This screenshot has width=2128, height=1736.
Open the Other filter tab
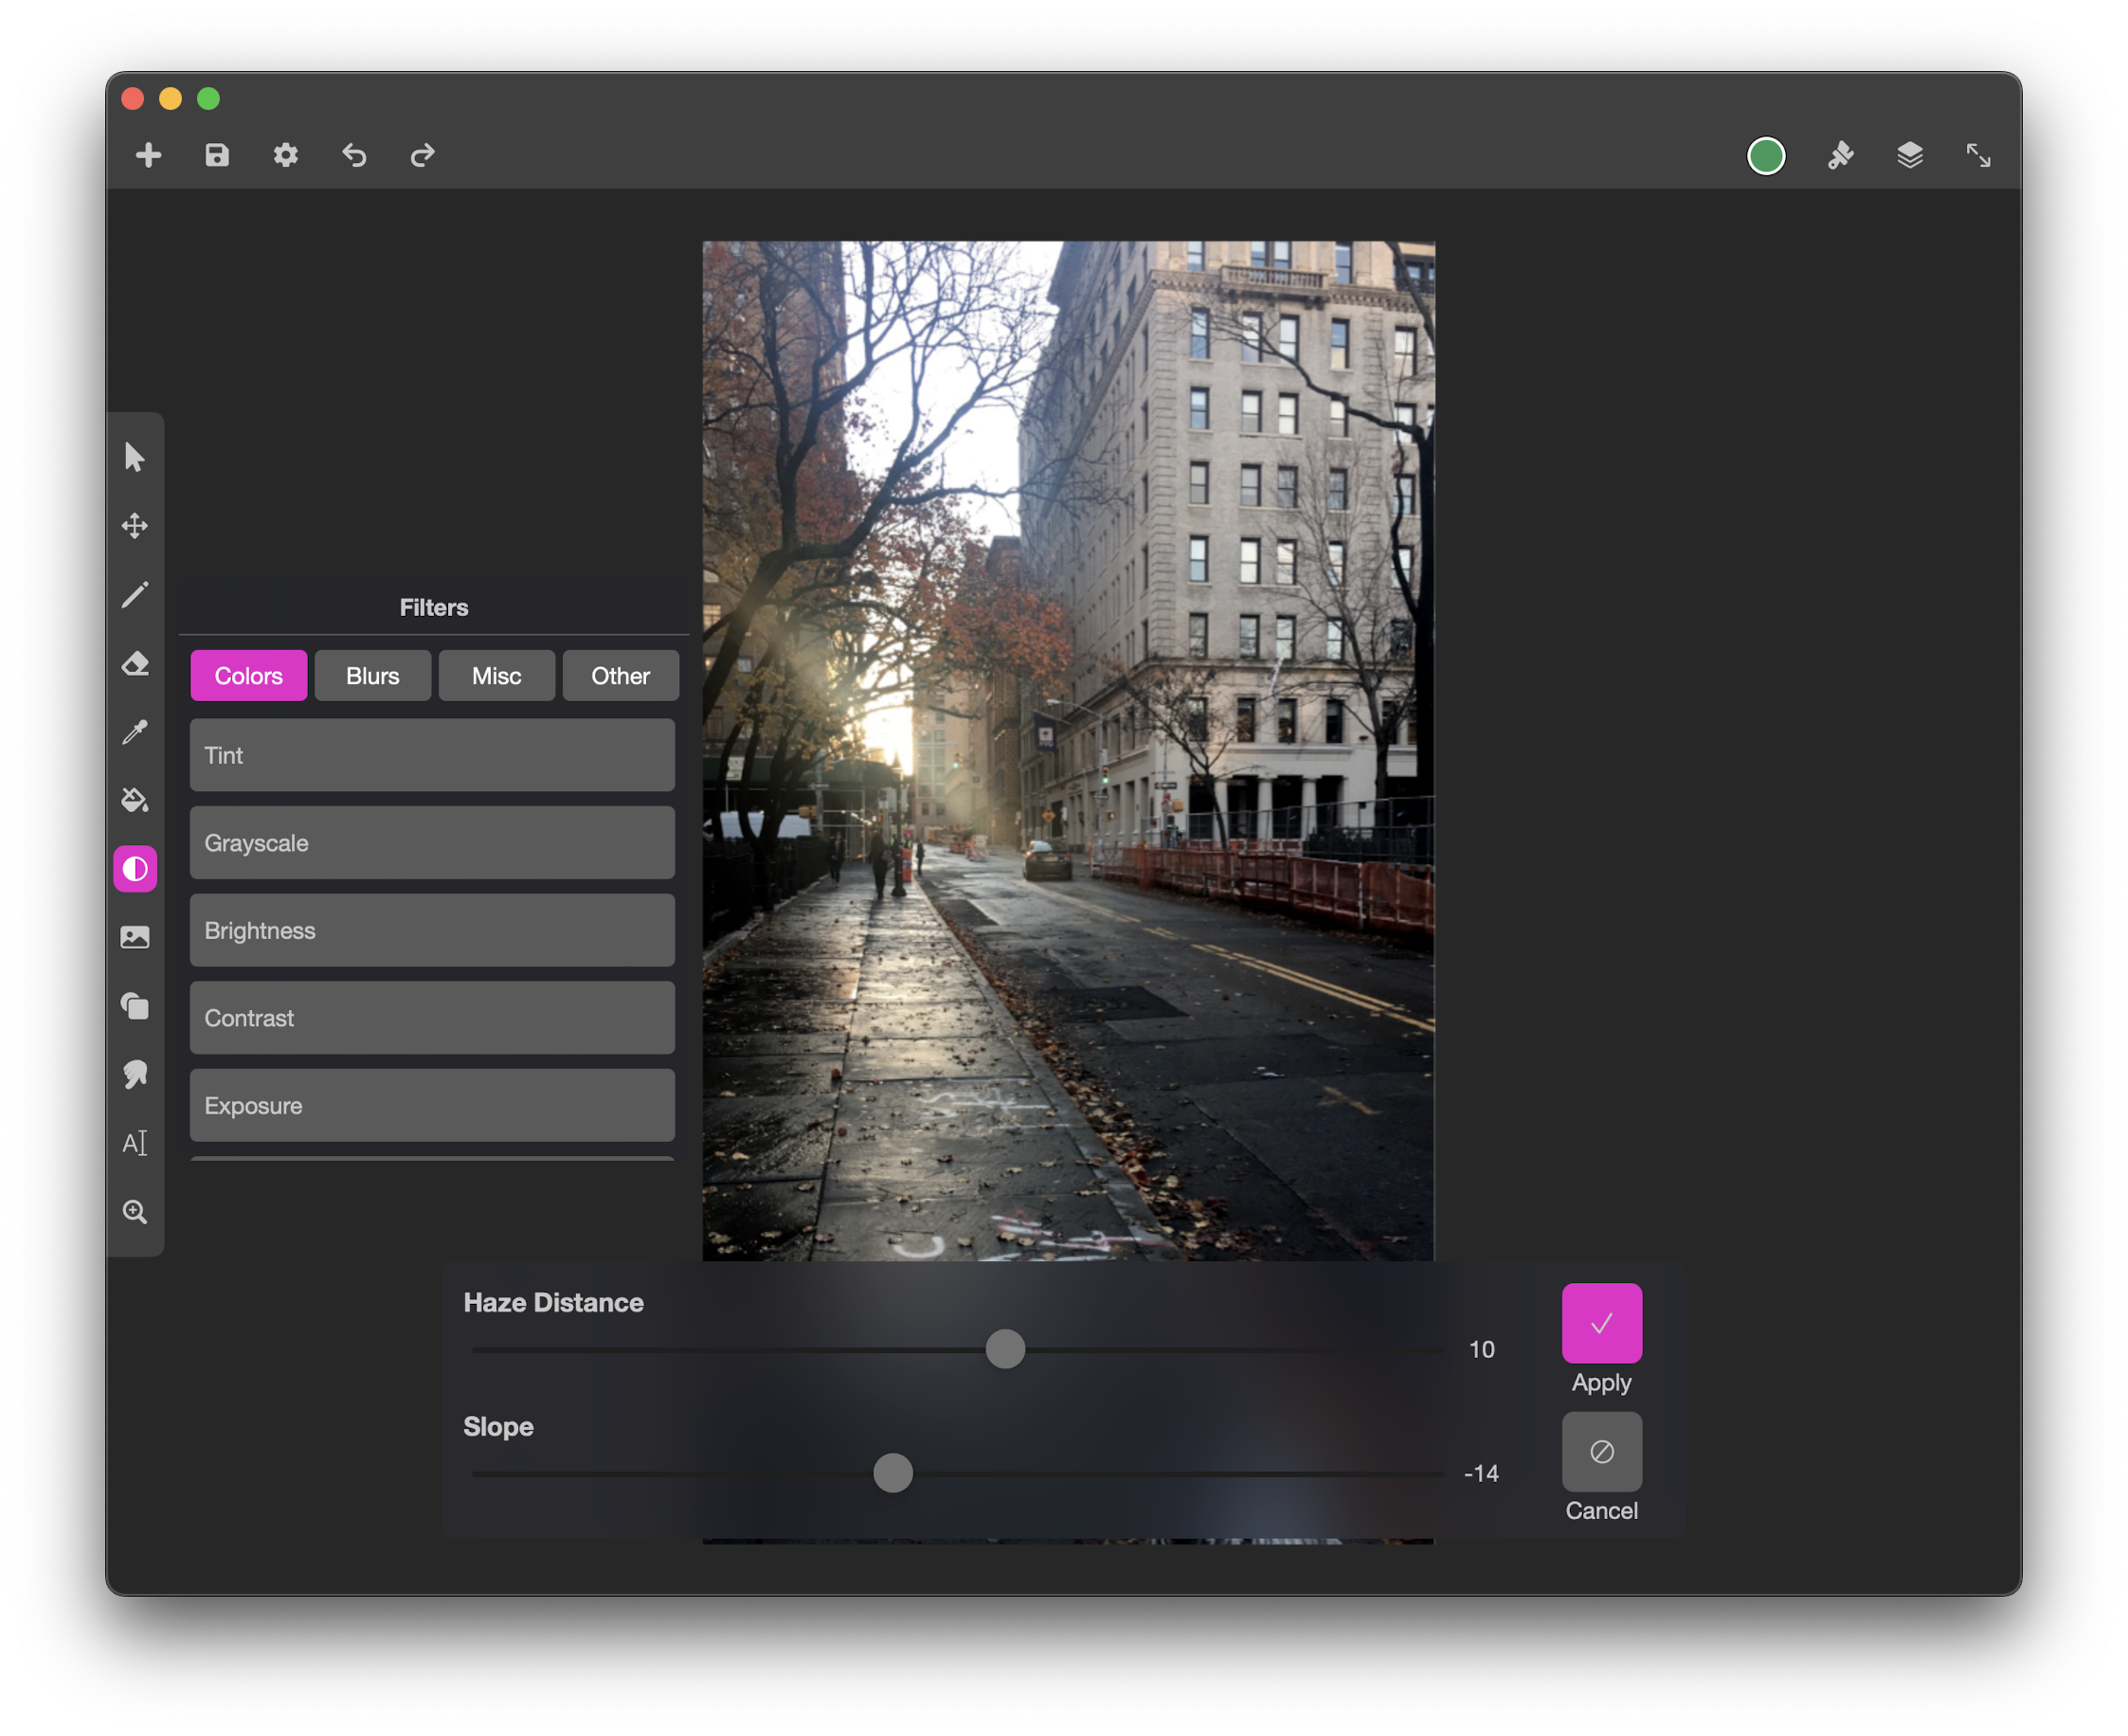[620, 676]
